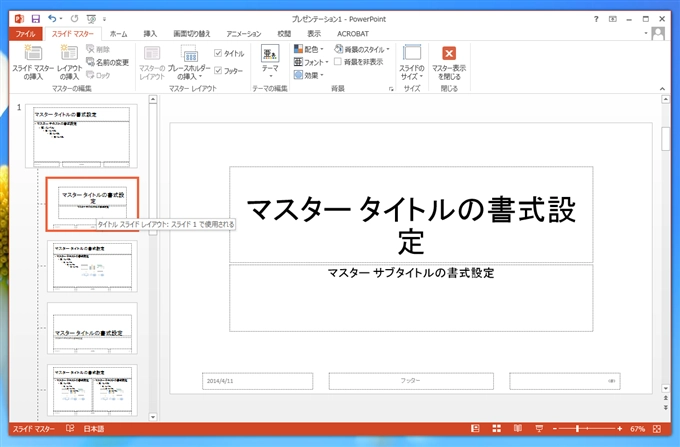
Task: Open quick access toolbar customize arrow
Action: click(105, 19)
